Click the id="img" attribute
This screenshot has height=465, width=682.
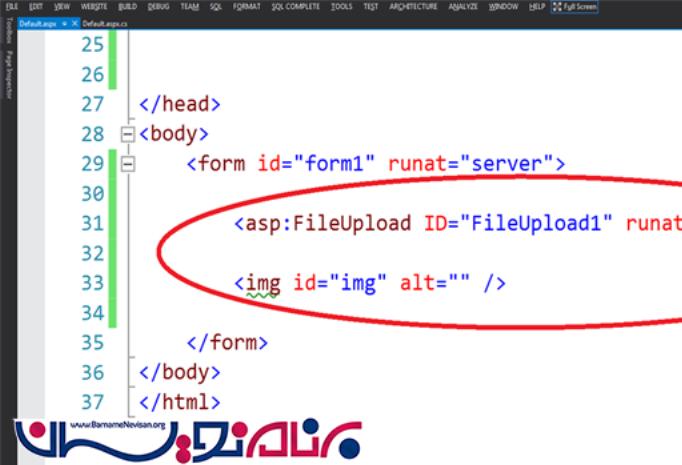pyautogui.click(x=340, y=283)
